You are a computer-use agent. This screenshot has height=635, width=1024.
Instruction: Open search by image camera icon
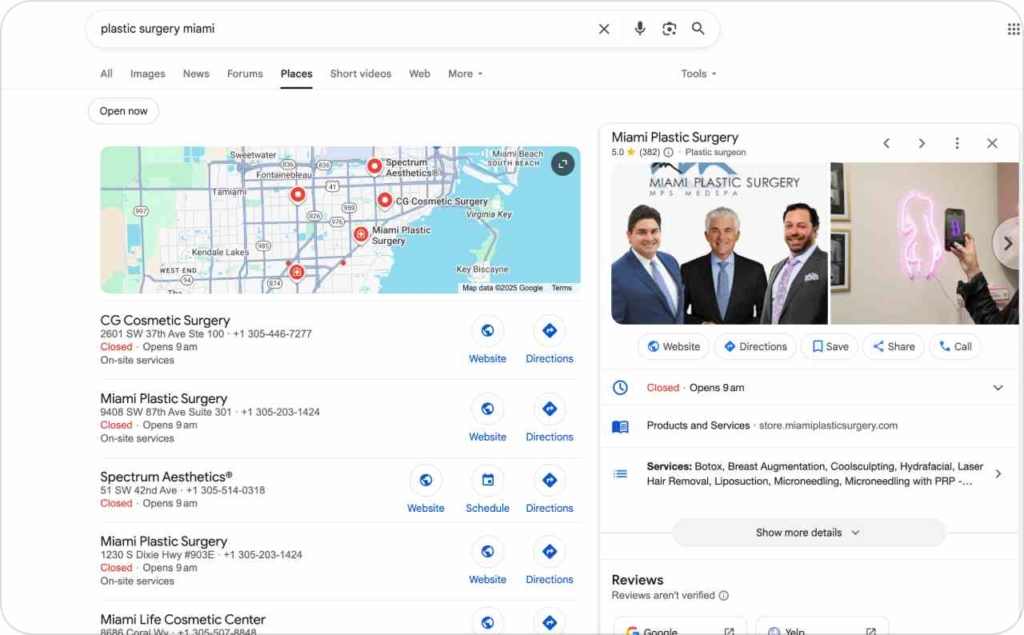669,29
